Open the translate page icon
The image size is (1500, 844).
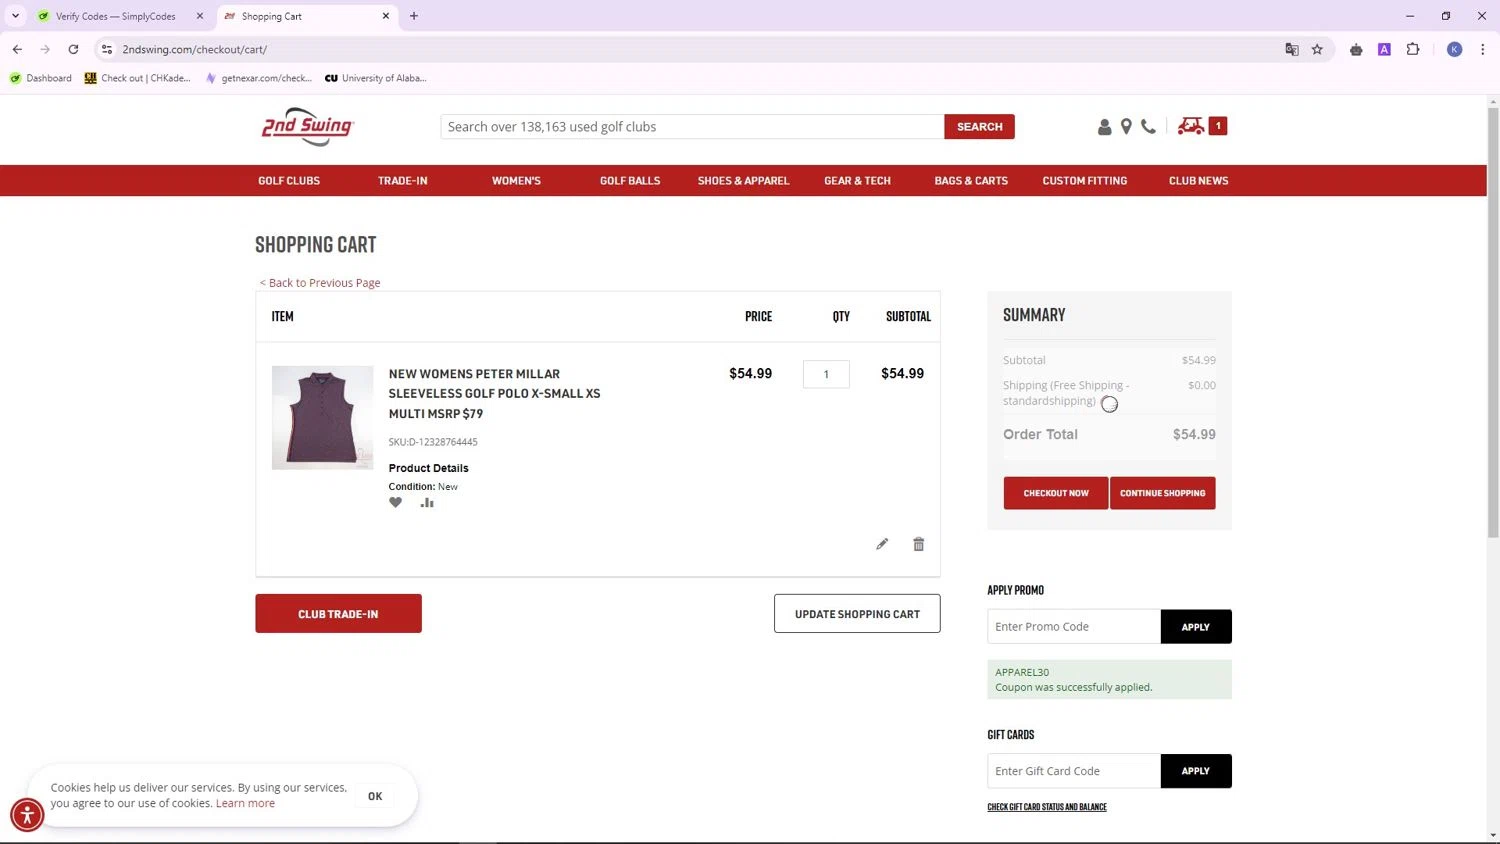1292,49
